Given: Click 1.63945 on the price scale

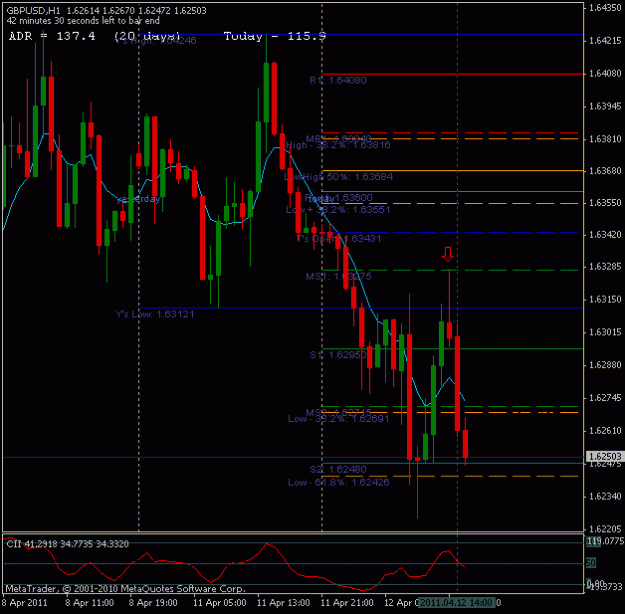Looking at the screenshot, I should coord(605,106).
